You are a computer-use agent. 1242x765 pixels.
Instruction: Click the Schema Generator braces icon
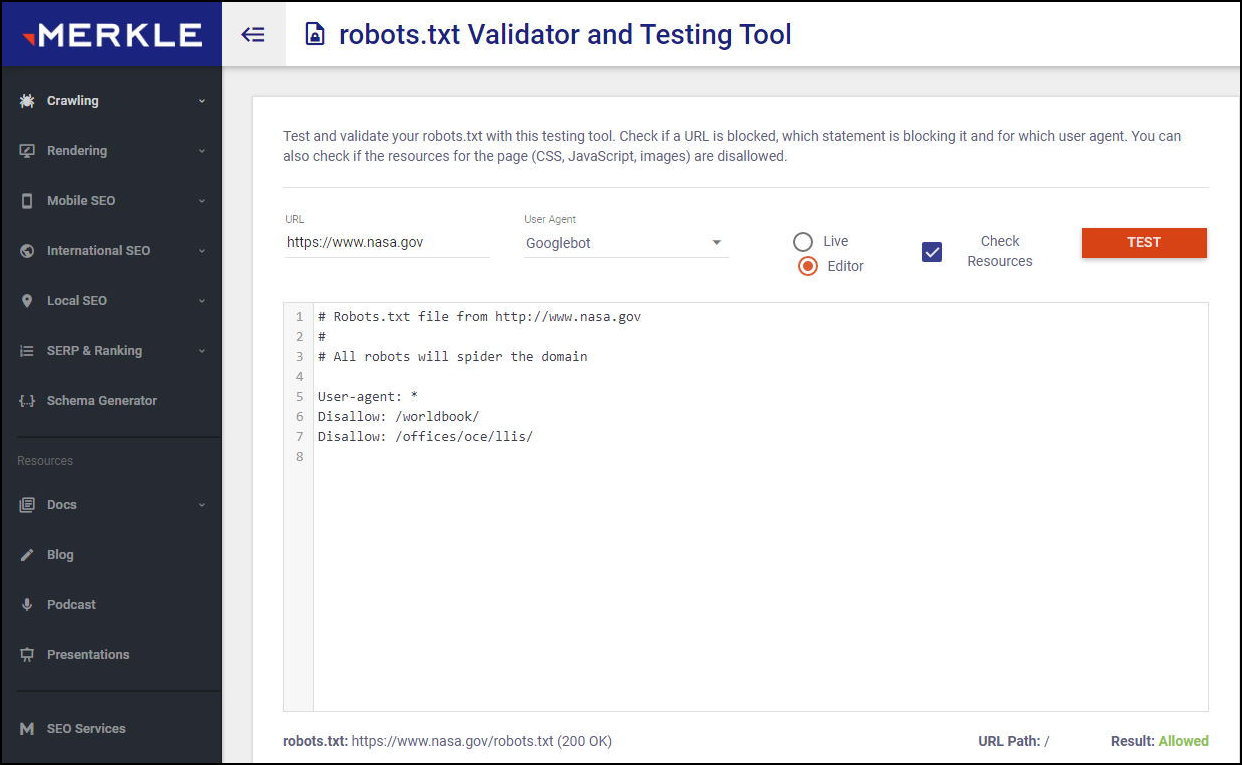27,401
